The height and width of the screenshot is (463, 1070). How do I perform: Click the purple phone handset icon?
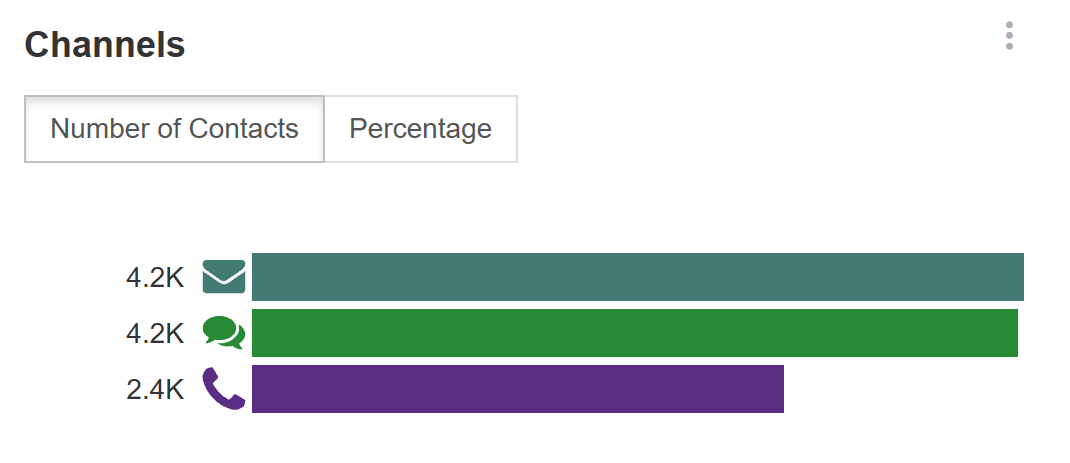(224, 389)
